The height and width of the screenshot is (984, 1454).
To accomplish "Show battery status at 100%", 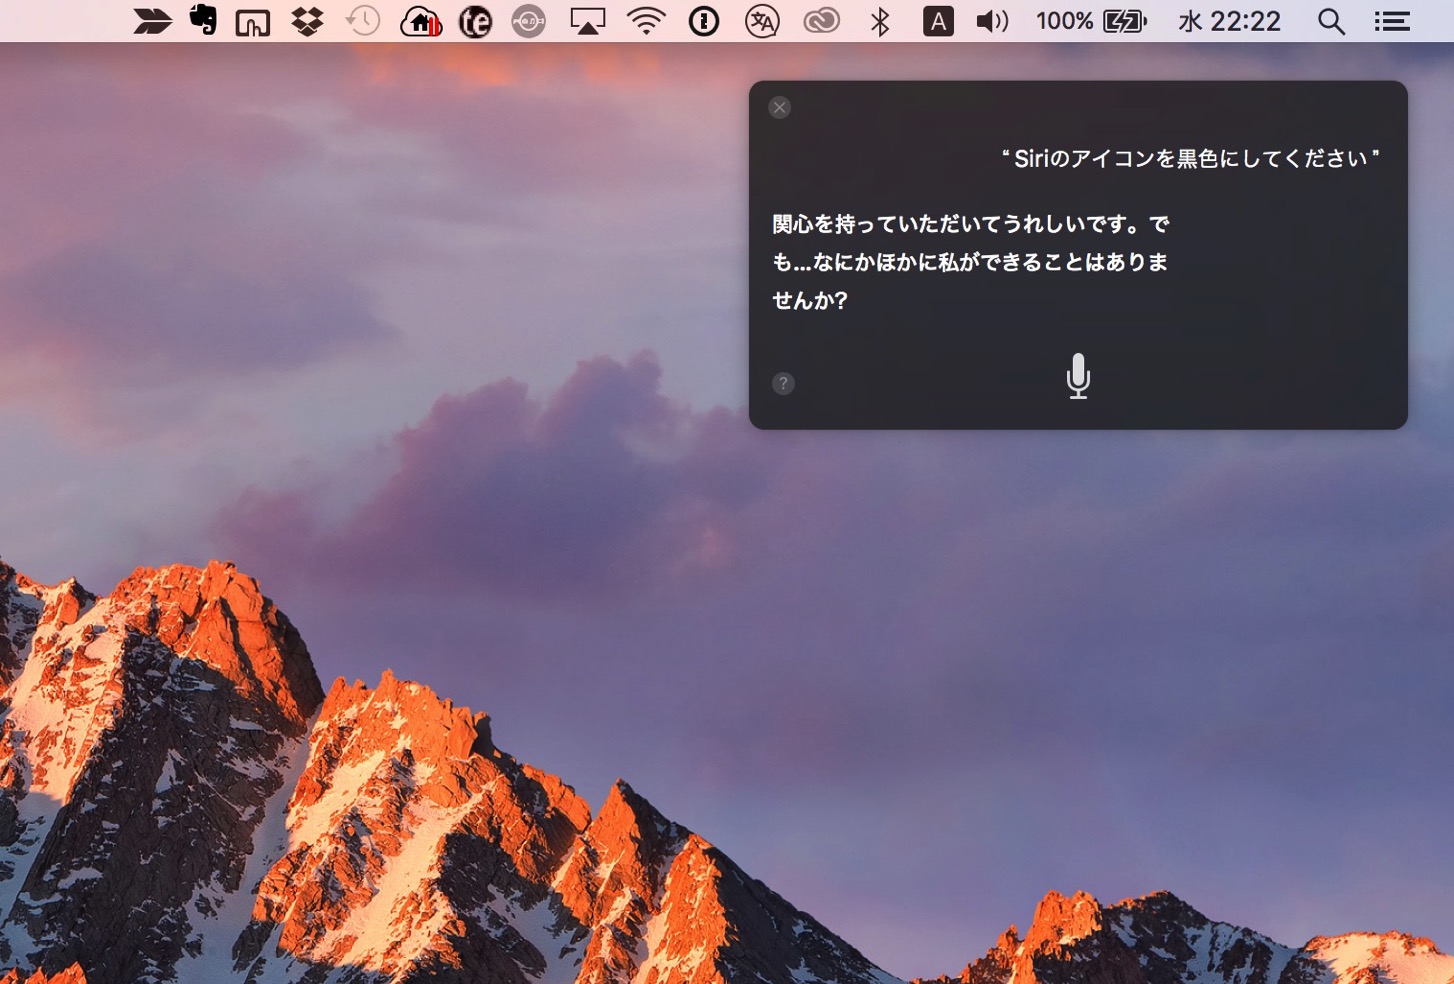I will [1091, 21].
